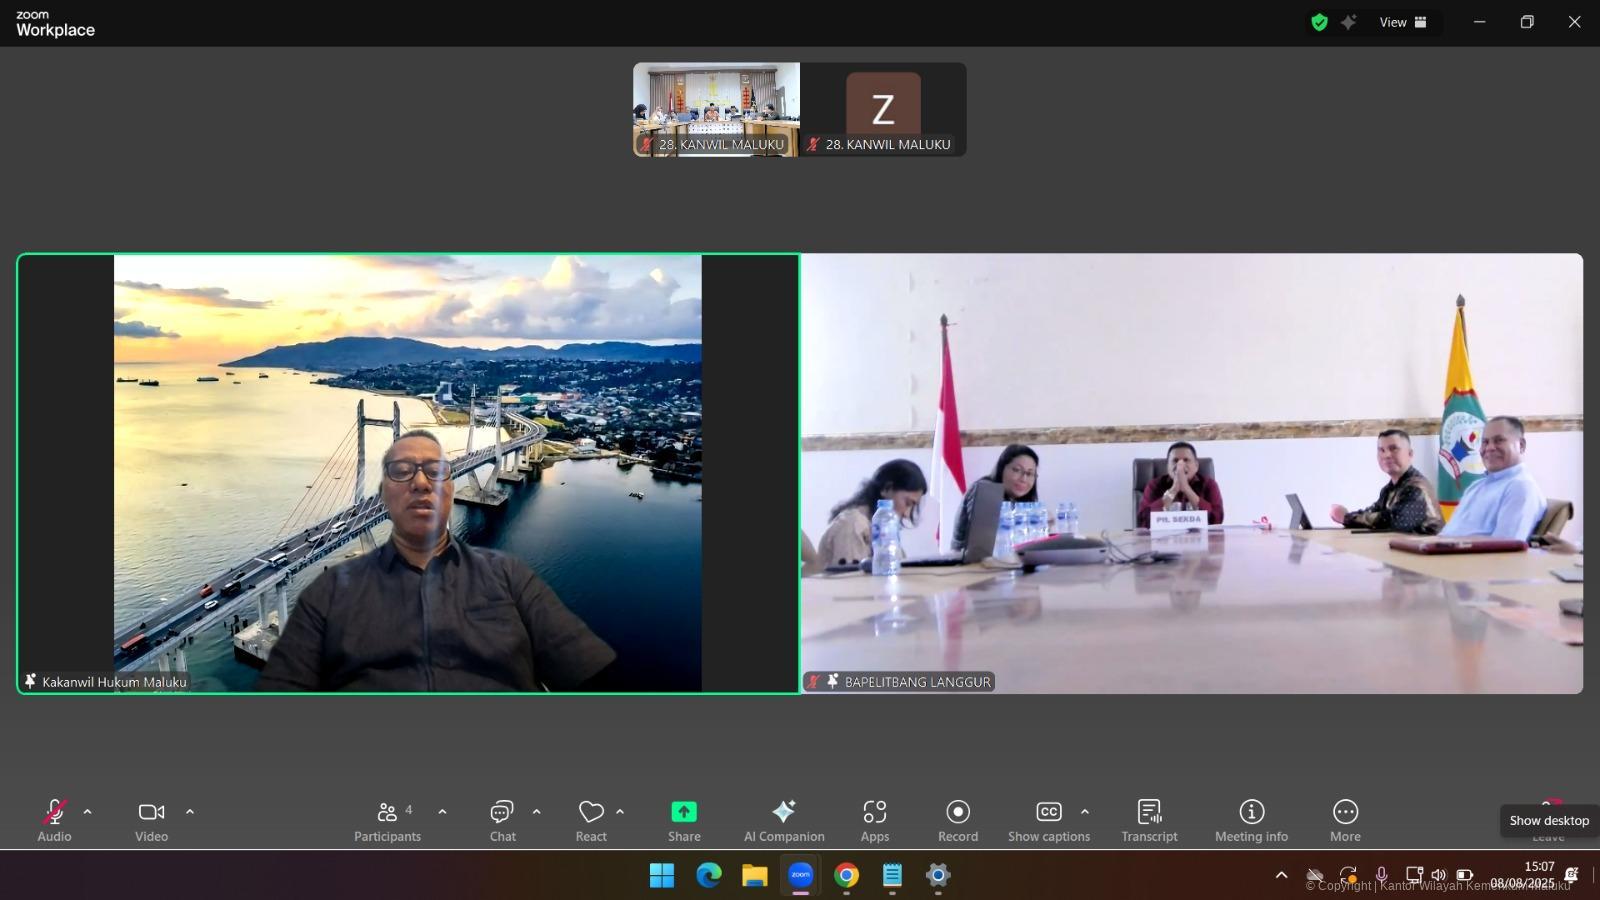Open the notifications bell icon
This screenshot has width=1600, height=900.
click(x=1571, y=875)
